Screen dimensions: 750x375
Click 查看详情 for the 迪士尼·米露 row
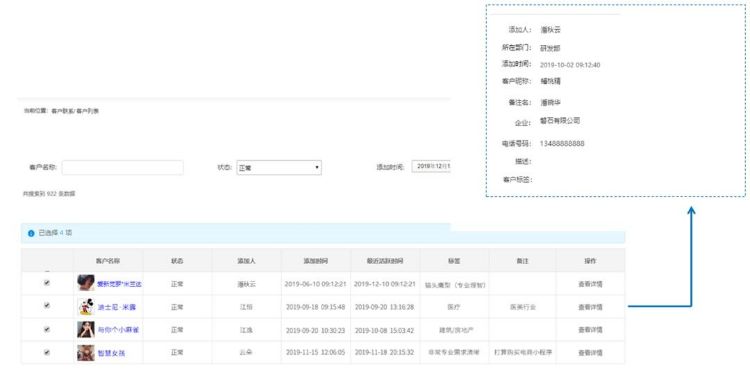(590, 307)
